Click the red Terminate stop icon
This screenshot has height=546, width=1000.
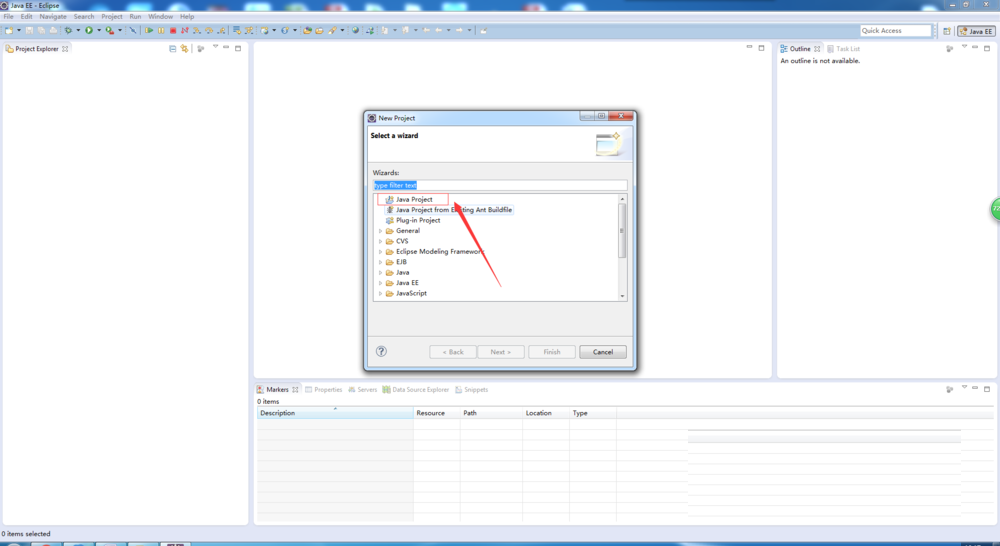173,31
